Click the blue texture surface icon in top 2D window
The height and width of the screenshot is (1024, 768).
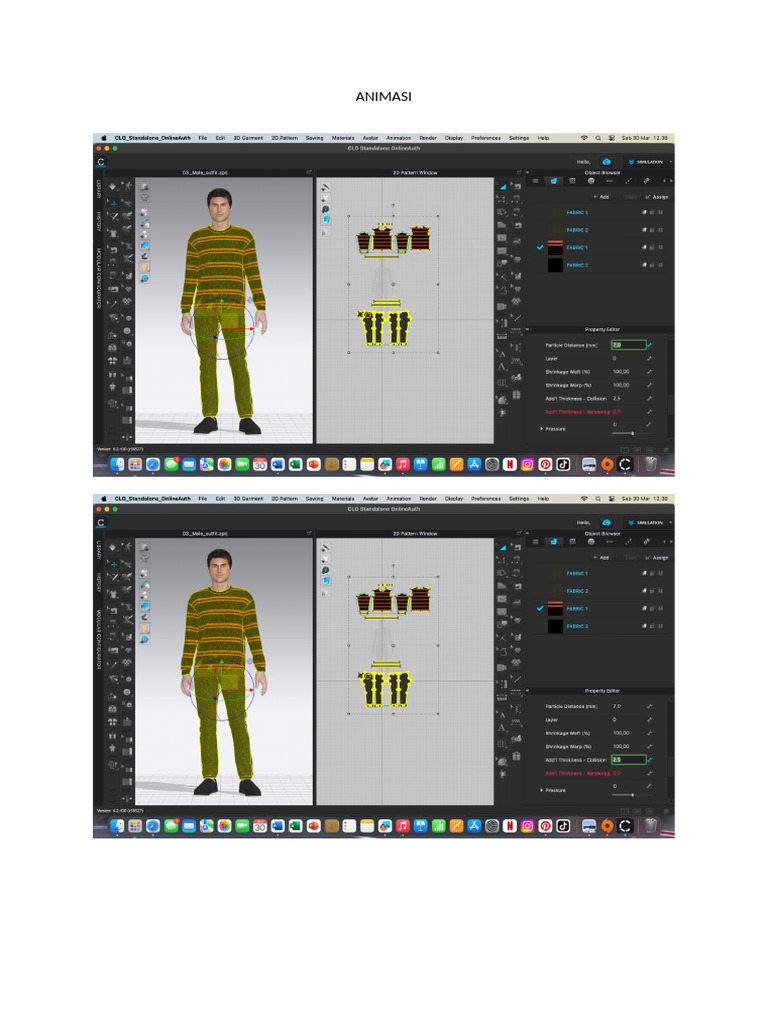pyautogui.click(x=325, y=218)
